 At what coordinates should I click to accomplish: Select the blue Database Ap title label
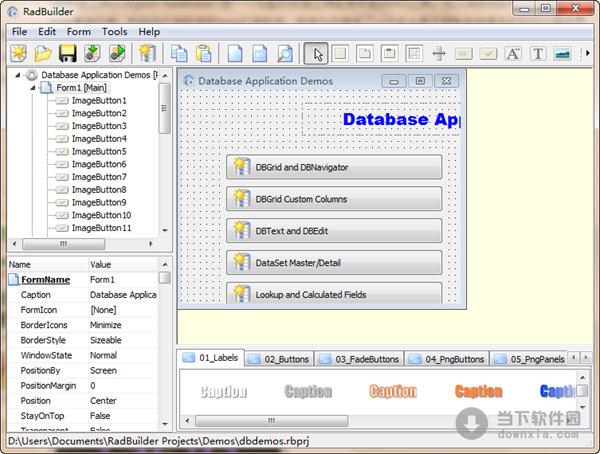[401, 119]
